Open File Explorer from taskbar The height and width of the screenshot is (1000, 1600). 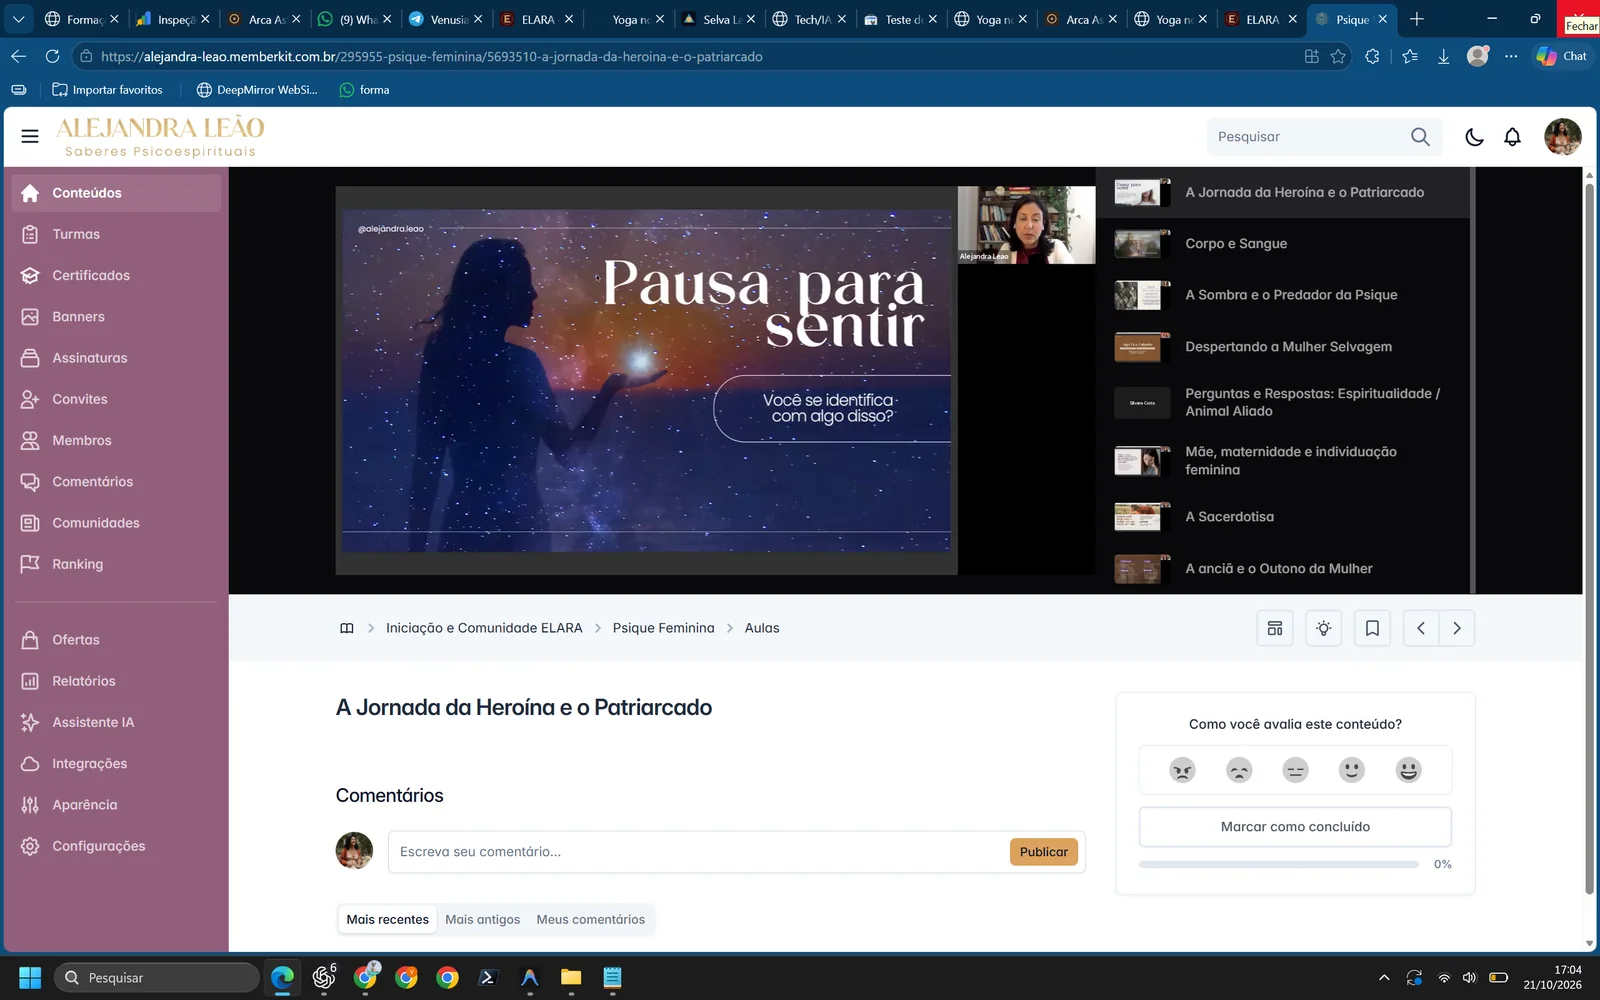[571, 978]
